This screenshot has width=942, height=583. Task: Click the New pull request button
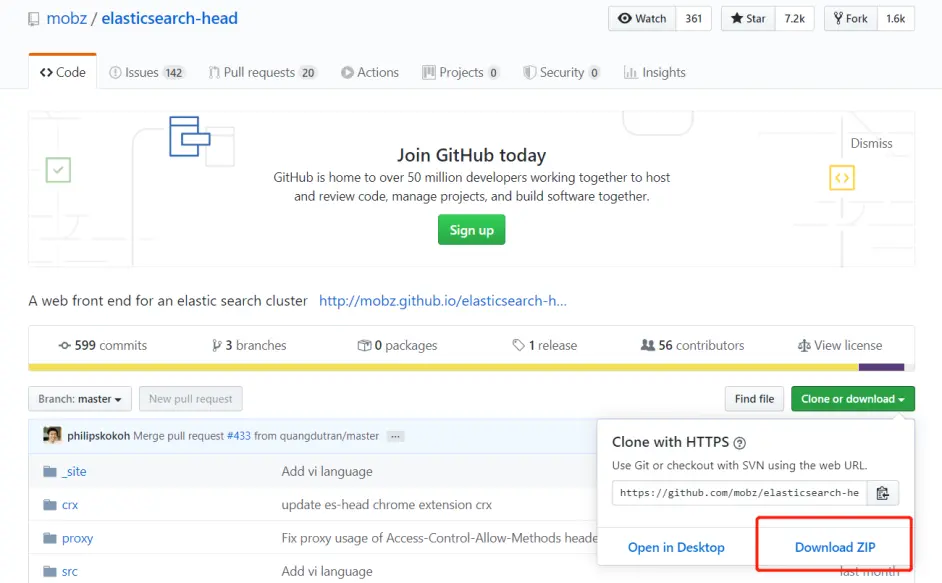[x=190, y=399]
